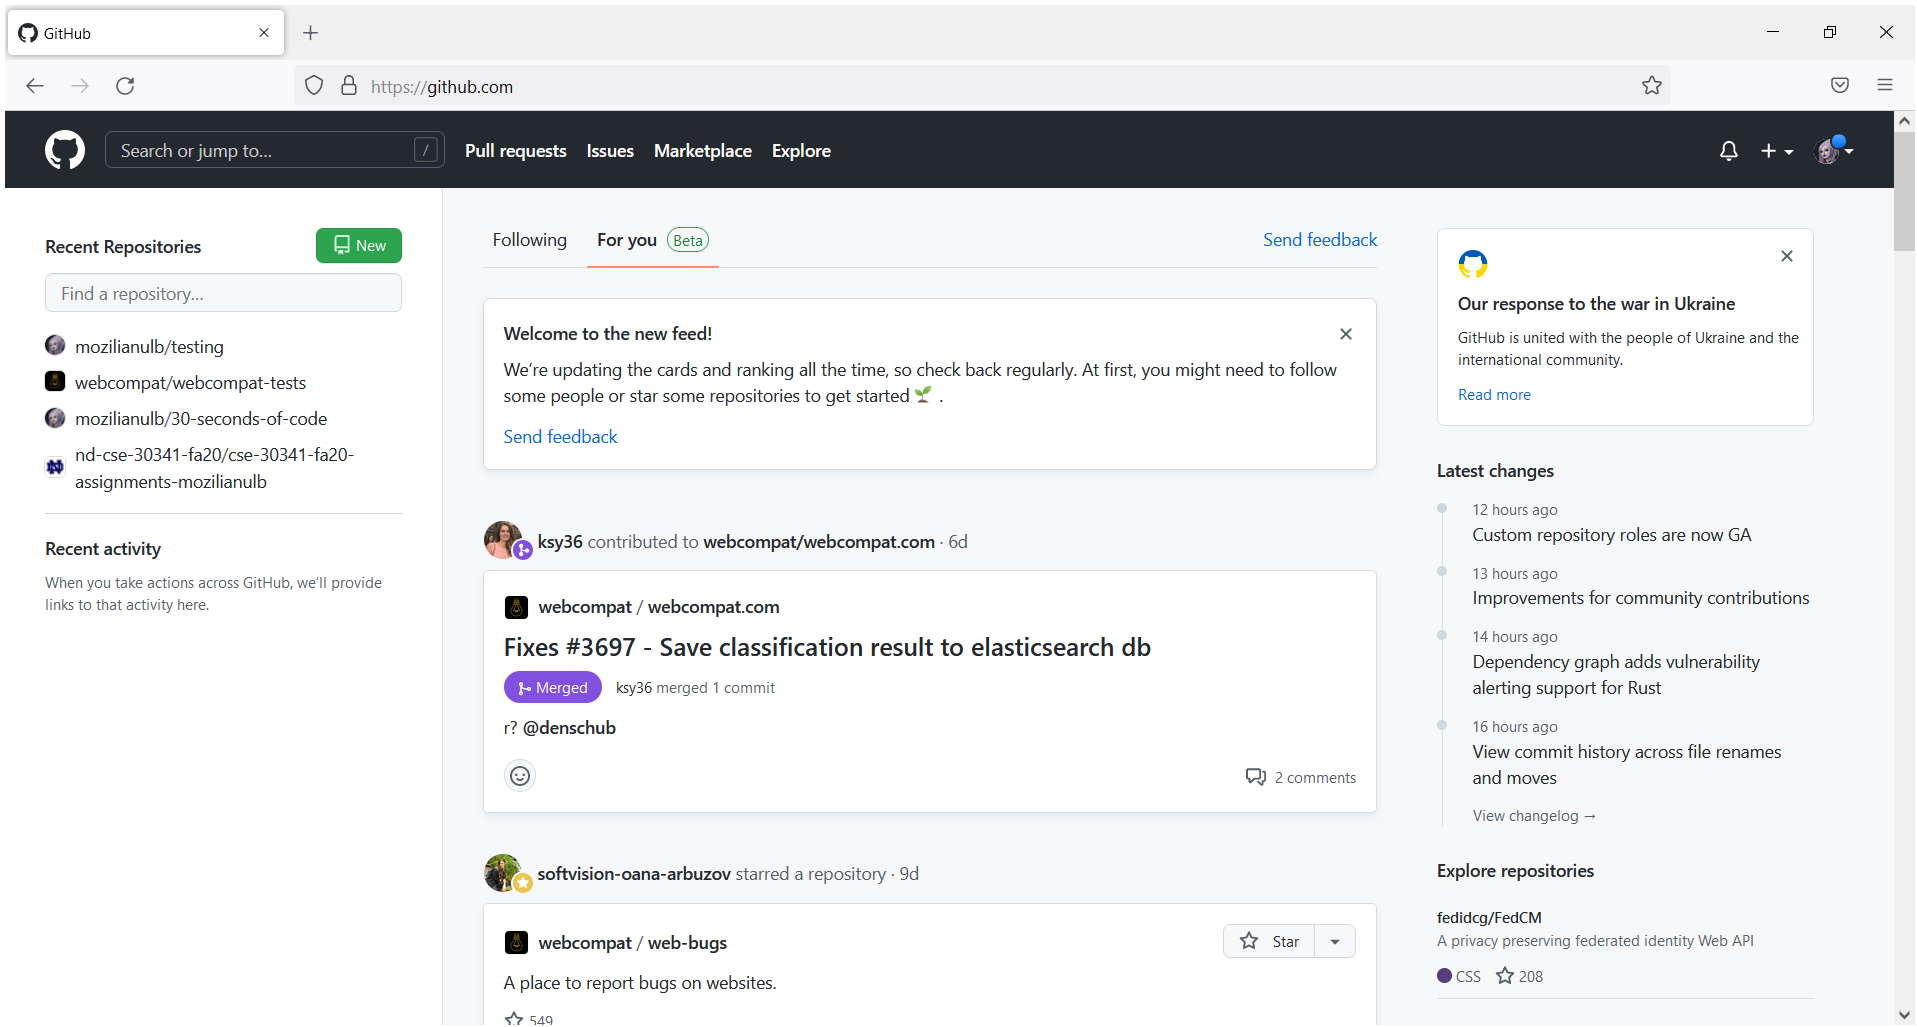Click the scrollbar down arrow
This screenshot has width=1917, height=1027.
click(1905, 1015)
